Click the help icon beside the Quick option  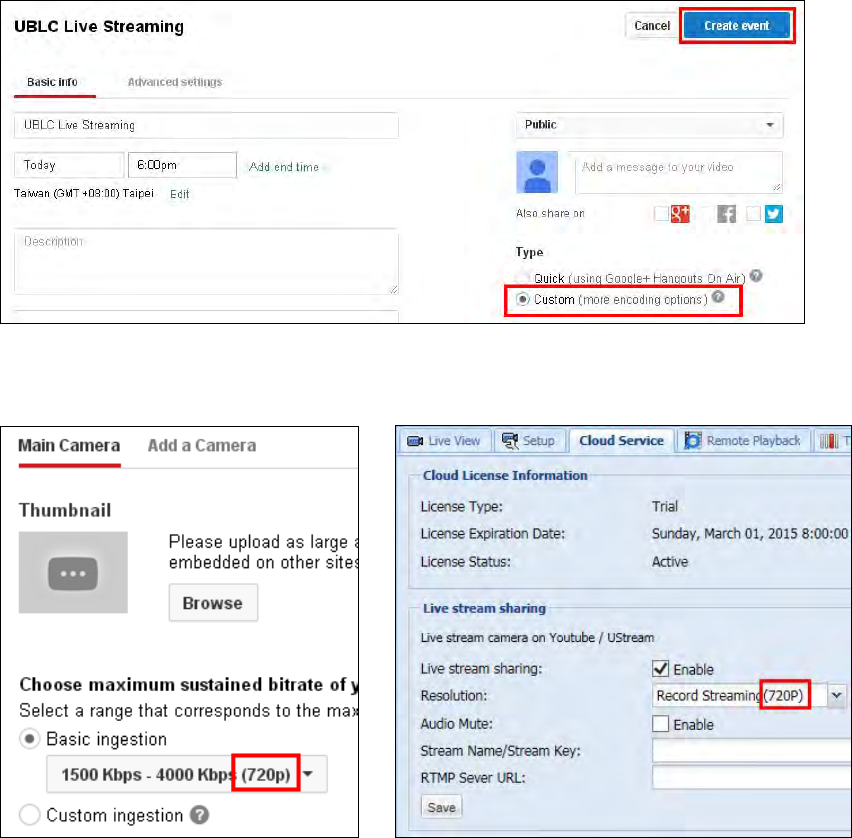[756, 276]
